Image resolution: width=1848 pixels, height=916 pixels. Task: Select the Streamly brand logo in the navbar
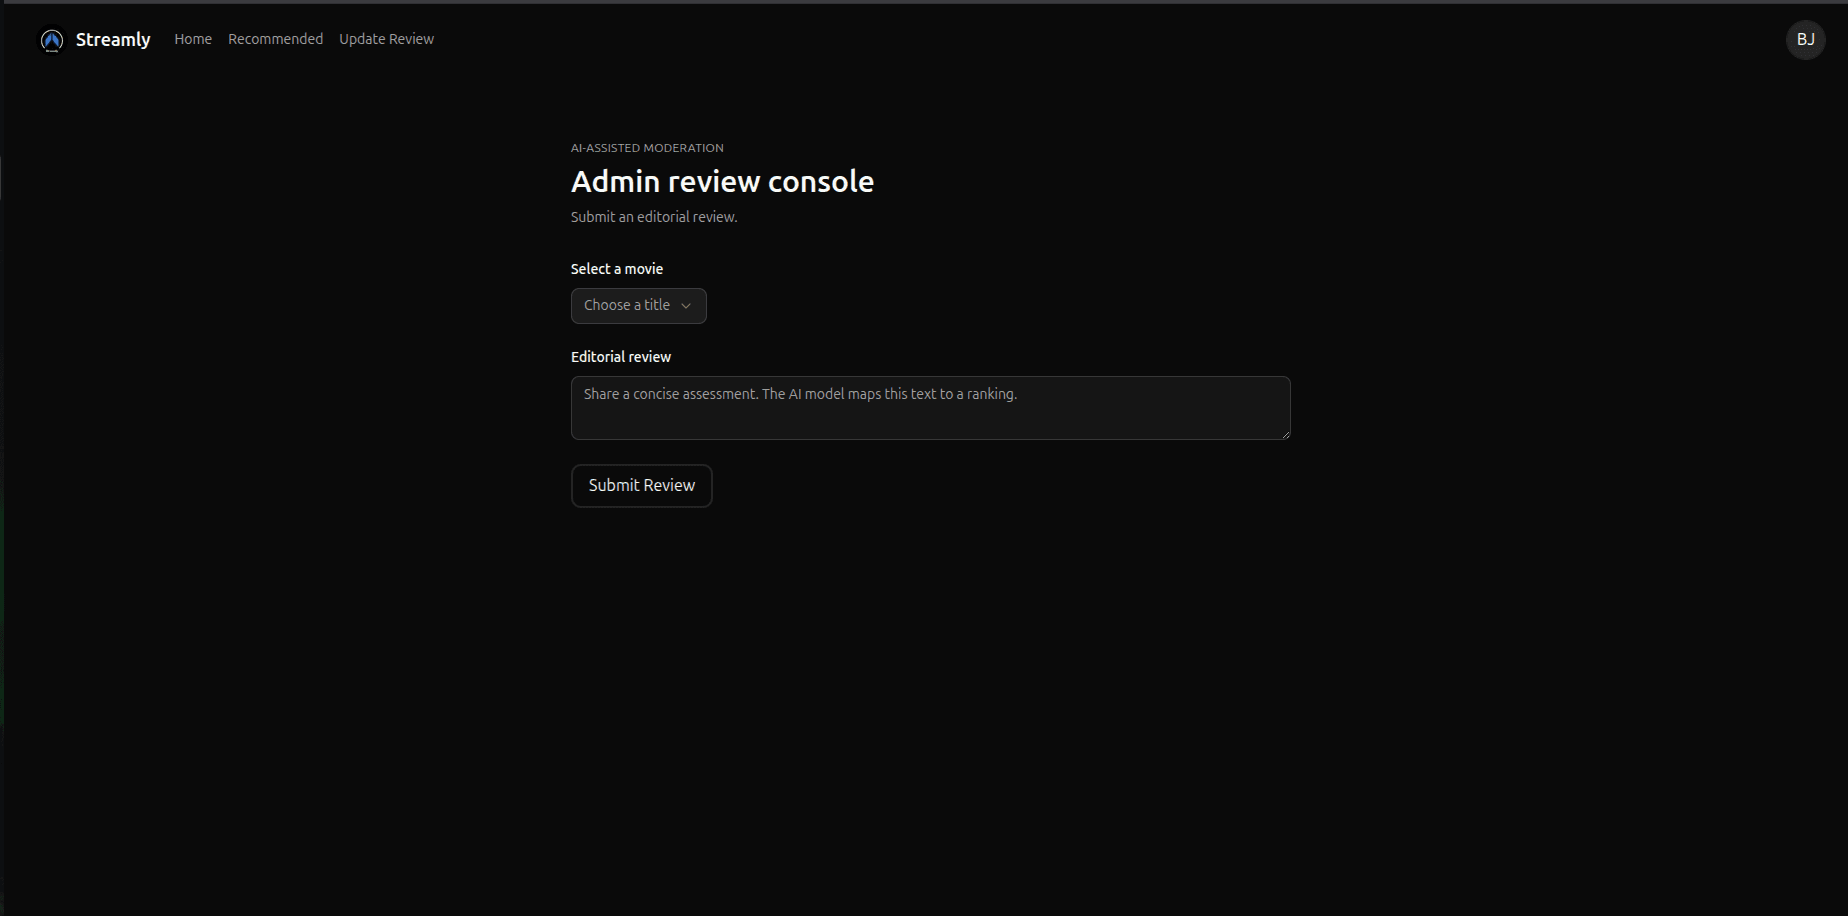(113, 39)
